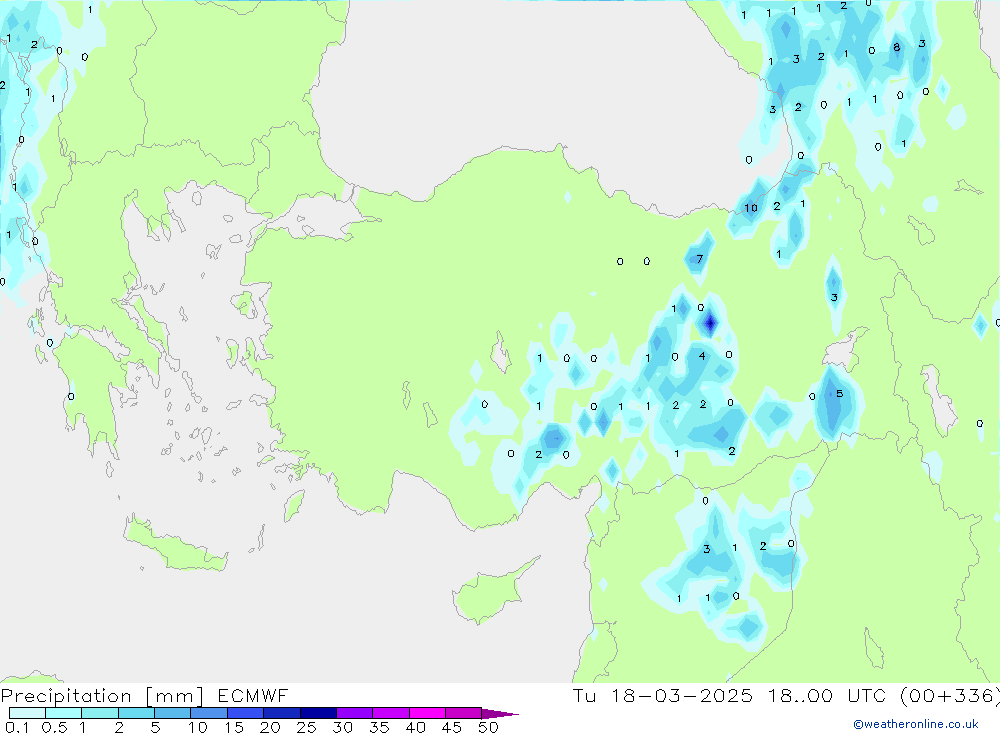Select the "4" precipitation value on the map
The width and height of the screenshot is (1000, 733).
tap(702, 356)
